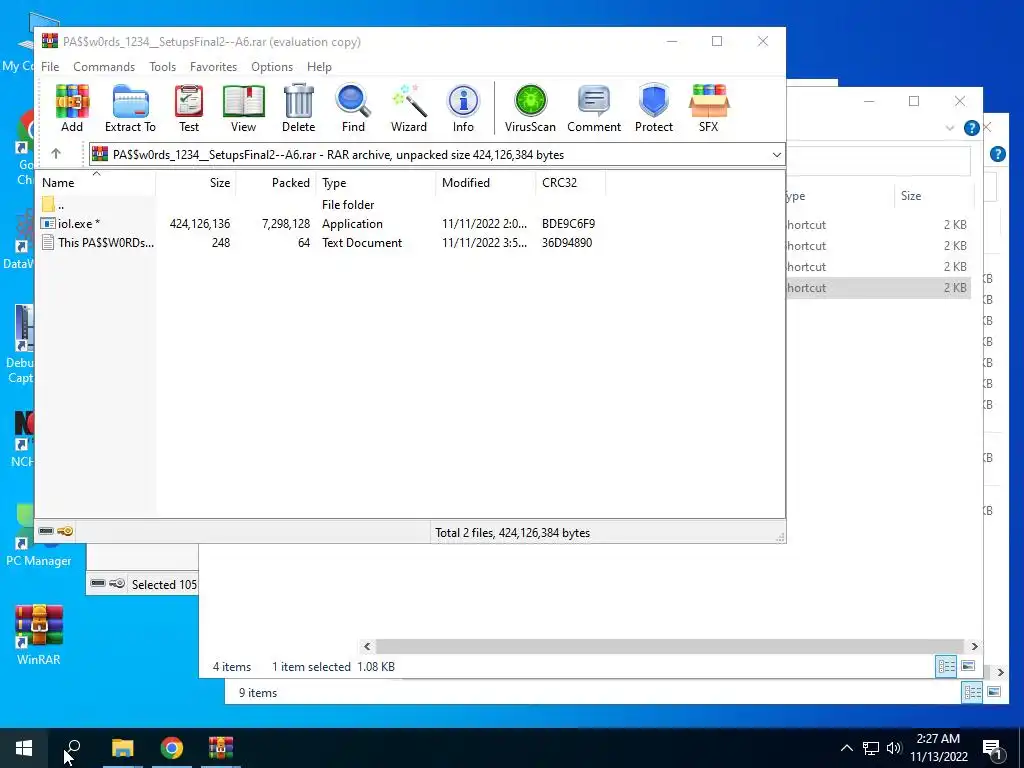1024x768 pixels.
Task: Open the Commands menu
Action: click(x=104, y=67)
